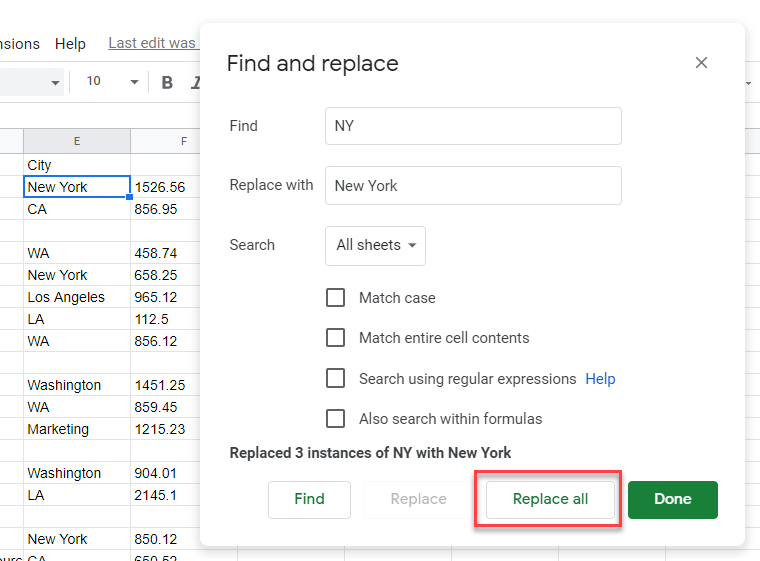
Task: Enable the Match case checkbox
Action: (336, 298)
